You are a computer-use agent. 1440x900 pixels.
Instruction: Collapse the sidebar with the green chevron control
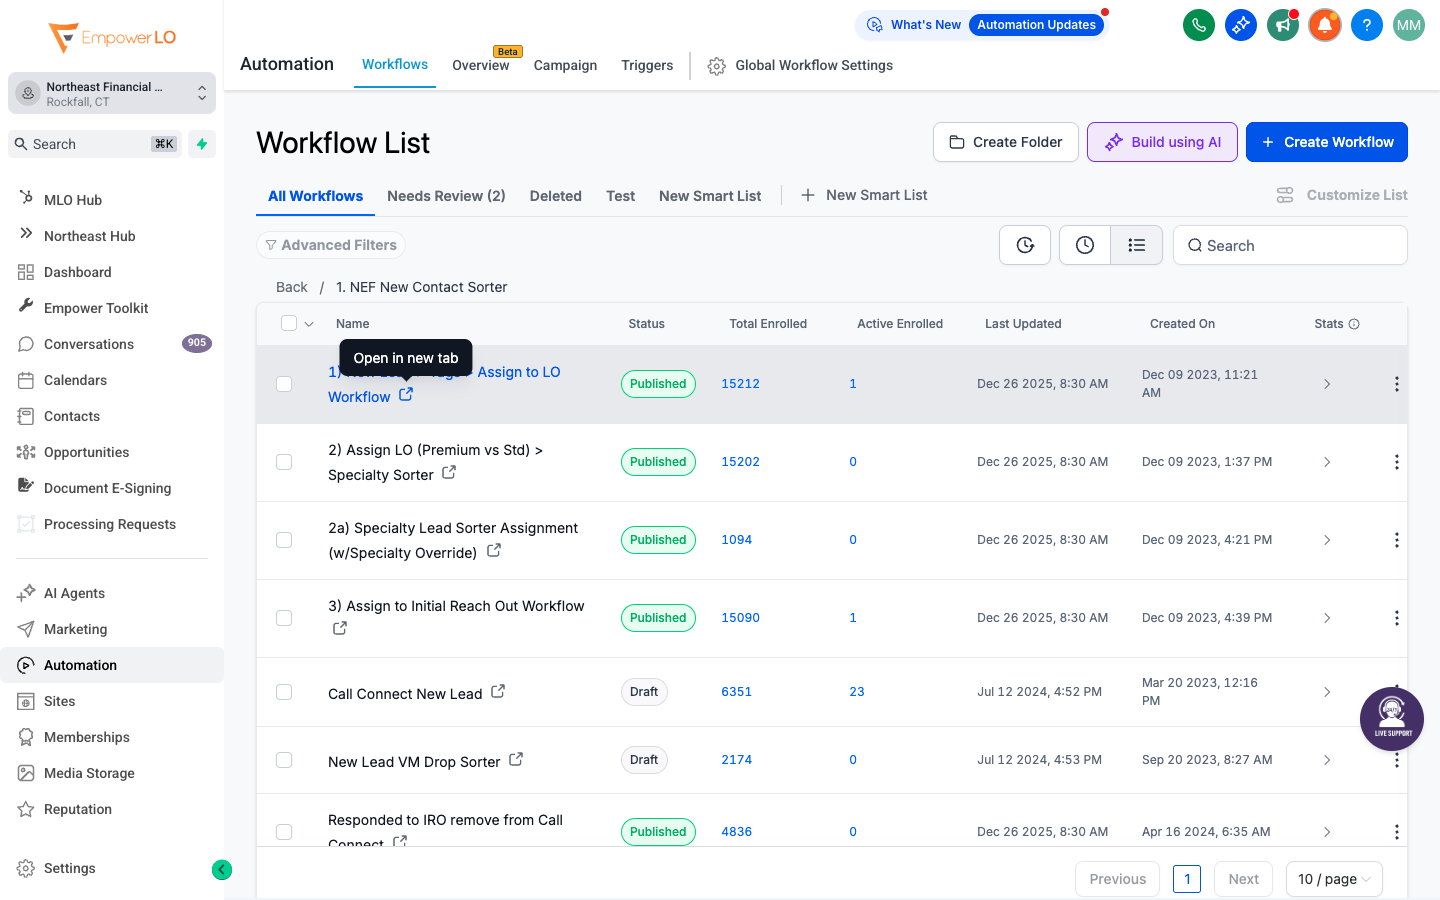[222, 869]
